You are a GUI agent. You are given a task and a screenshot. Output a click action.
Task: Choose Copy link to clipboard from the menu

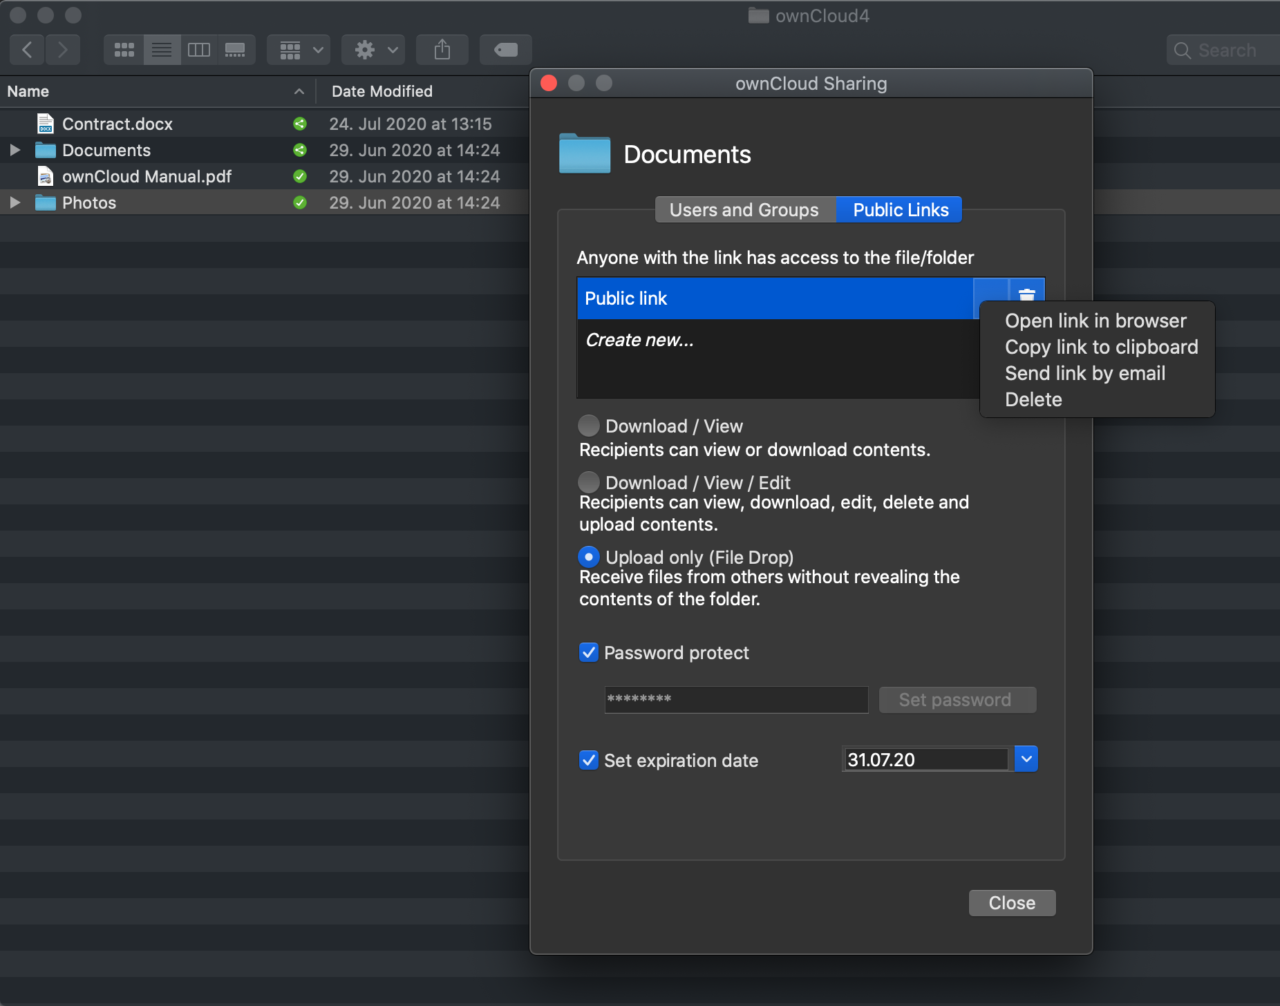tap(1101, 347)
